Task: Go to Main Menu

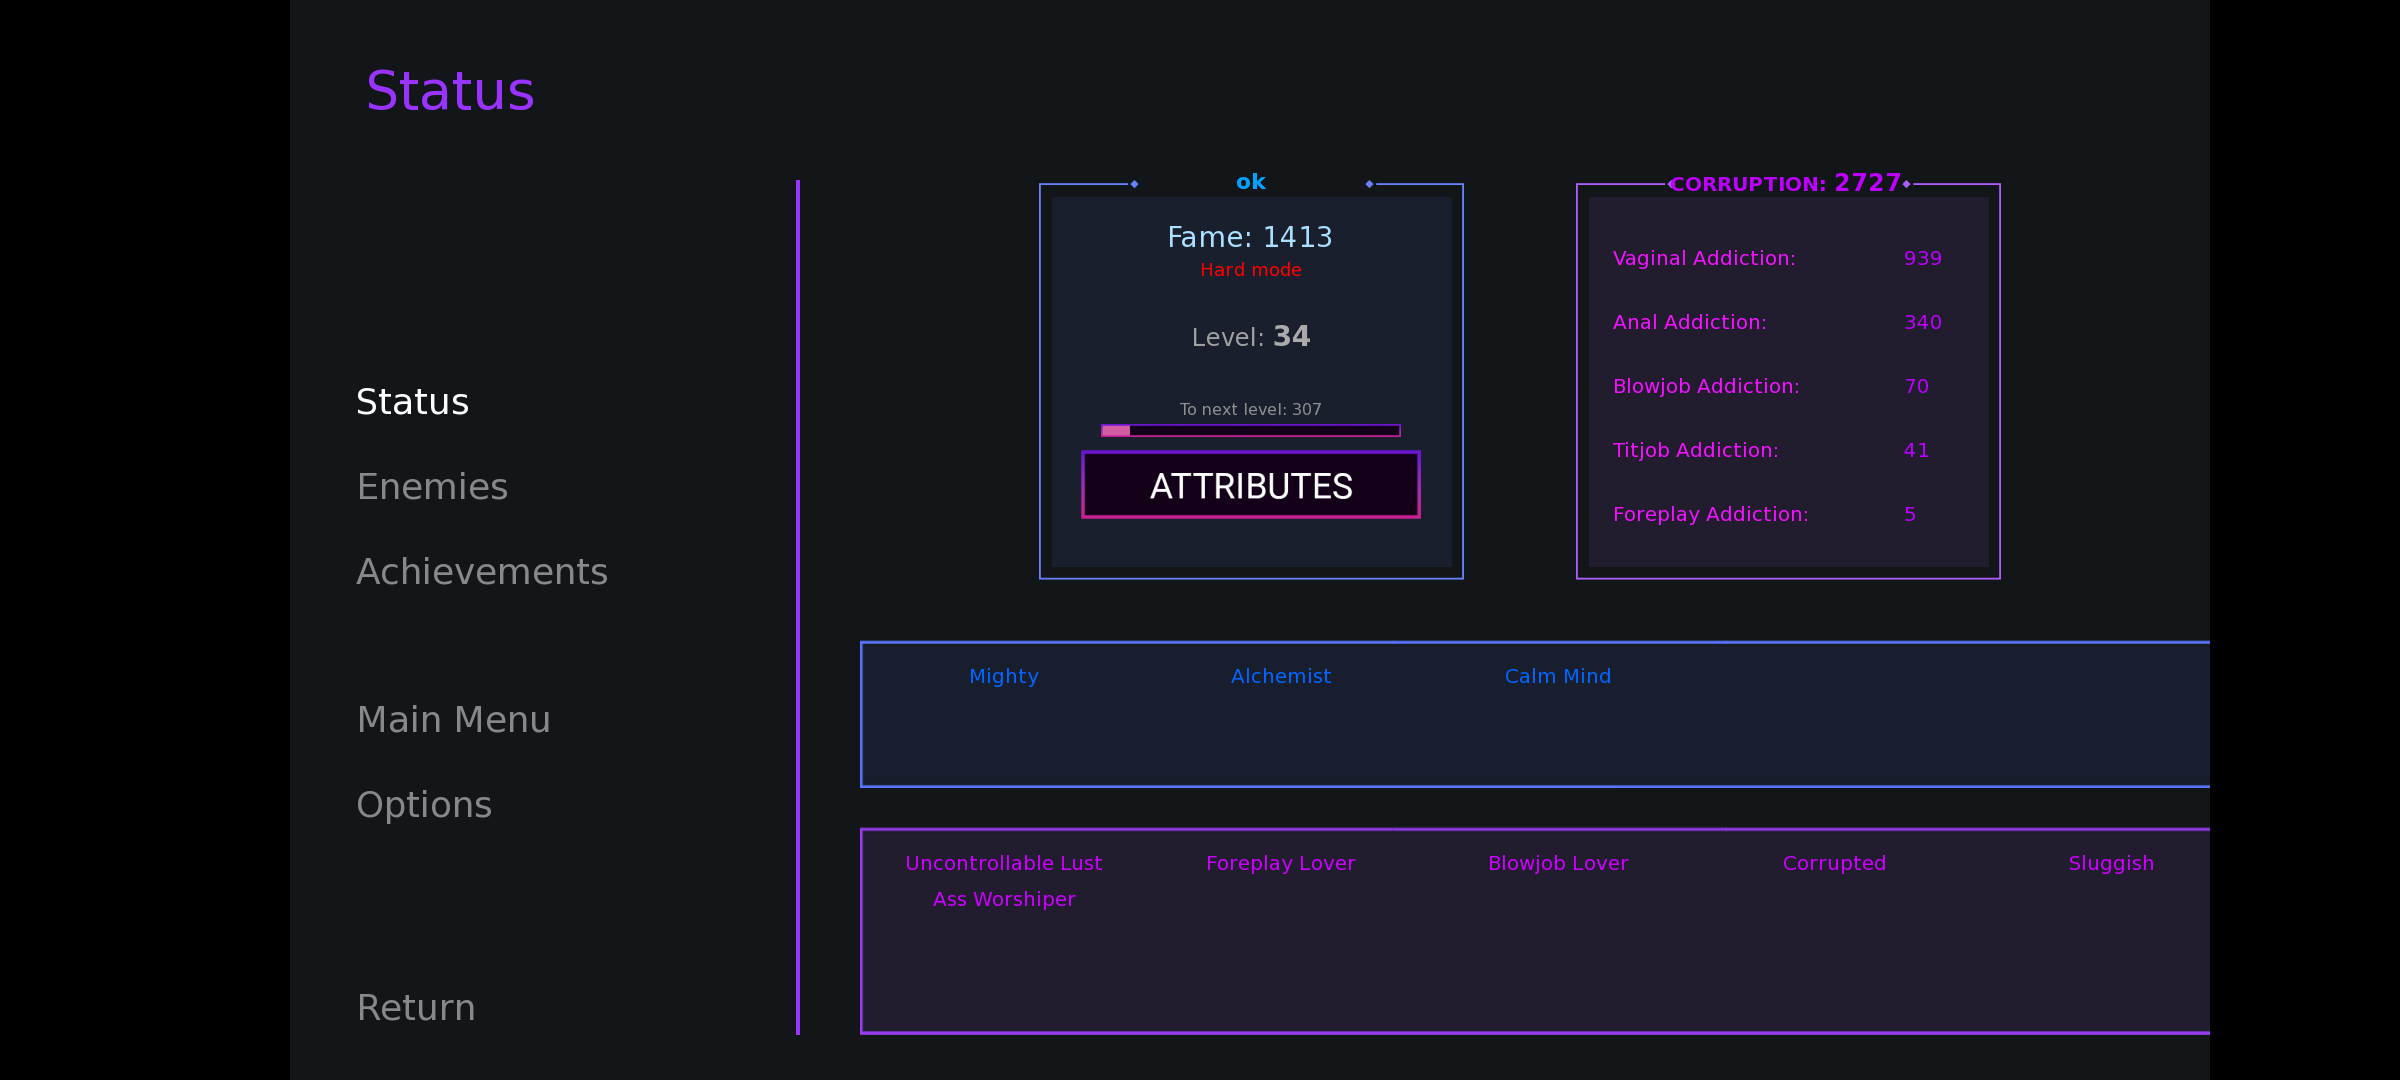Action: pos(453,720)
